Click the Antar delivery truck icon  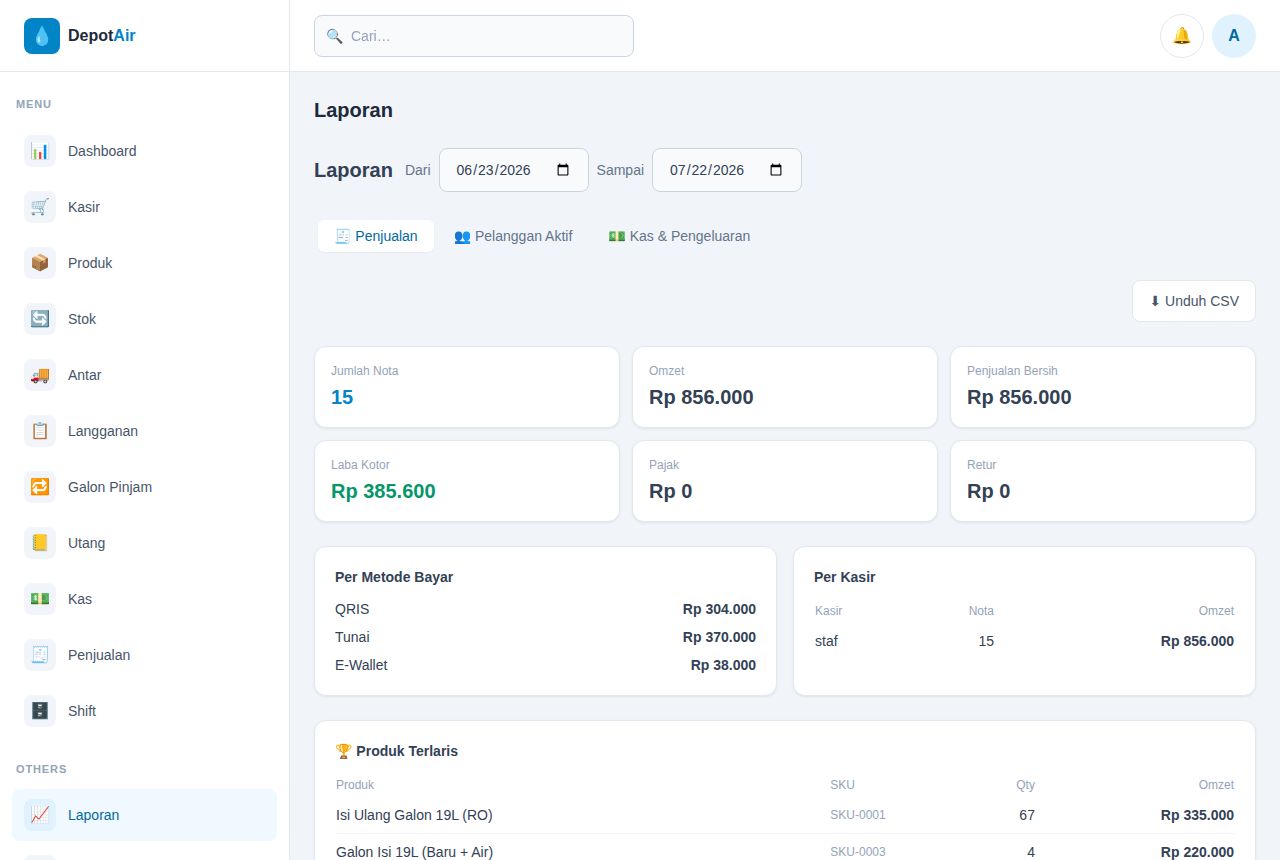[x=40, y=375]
